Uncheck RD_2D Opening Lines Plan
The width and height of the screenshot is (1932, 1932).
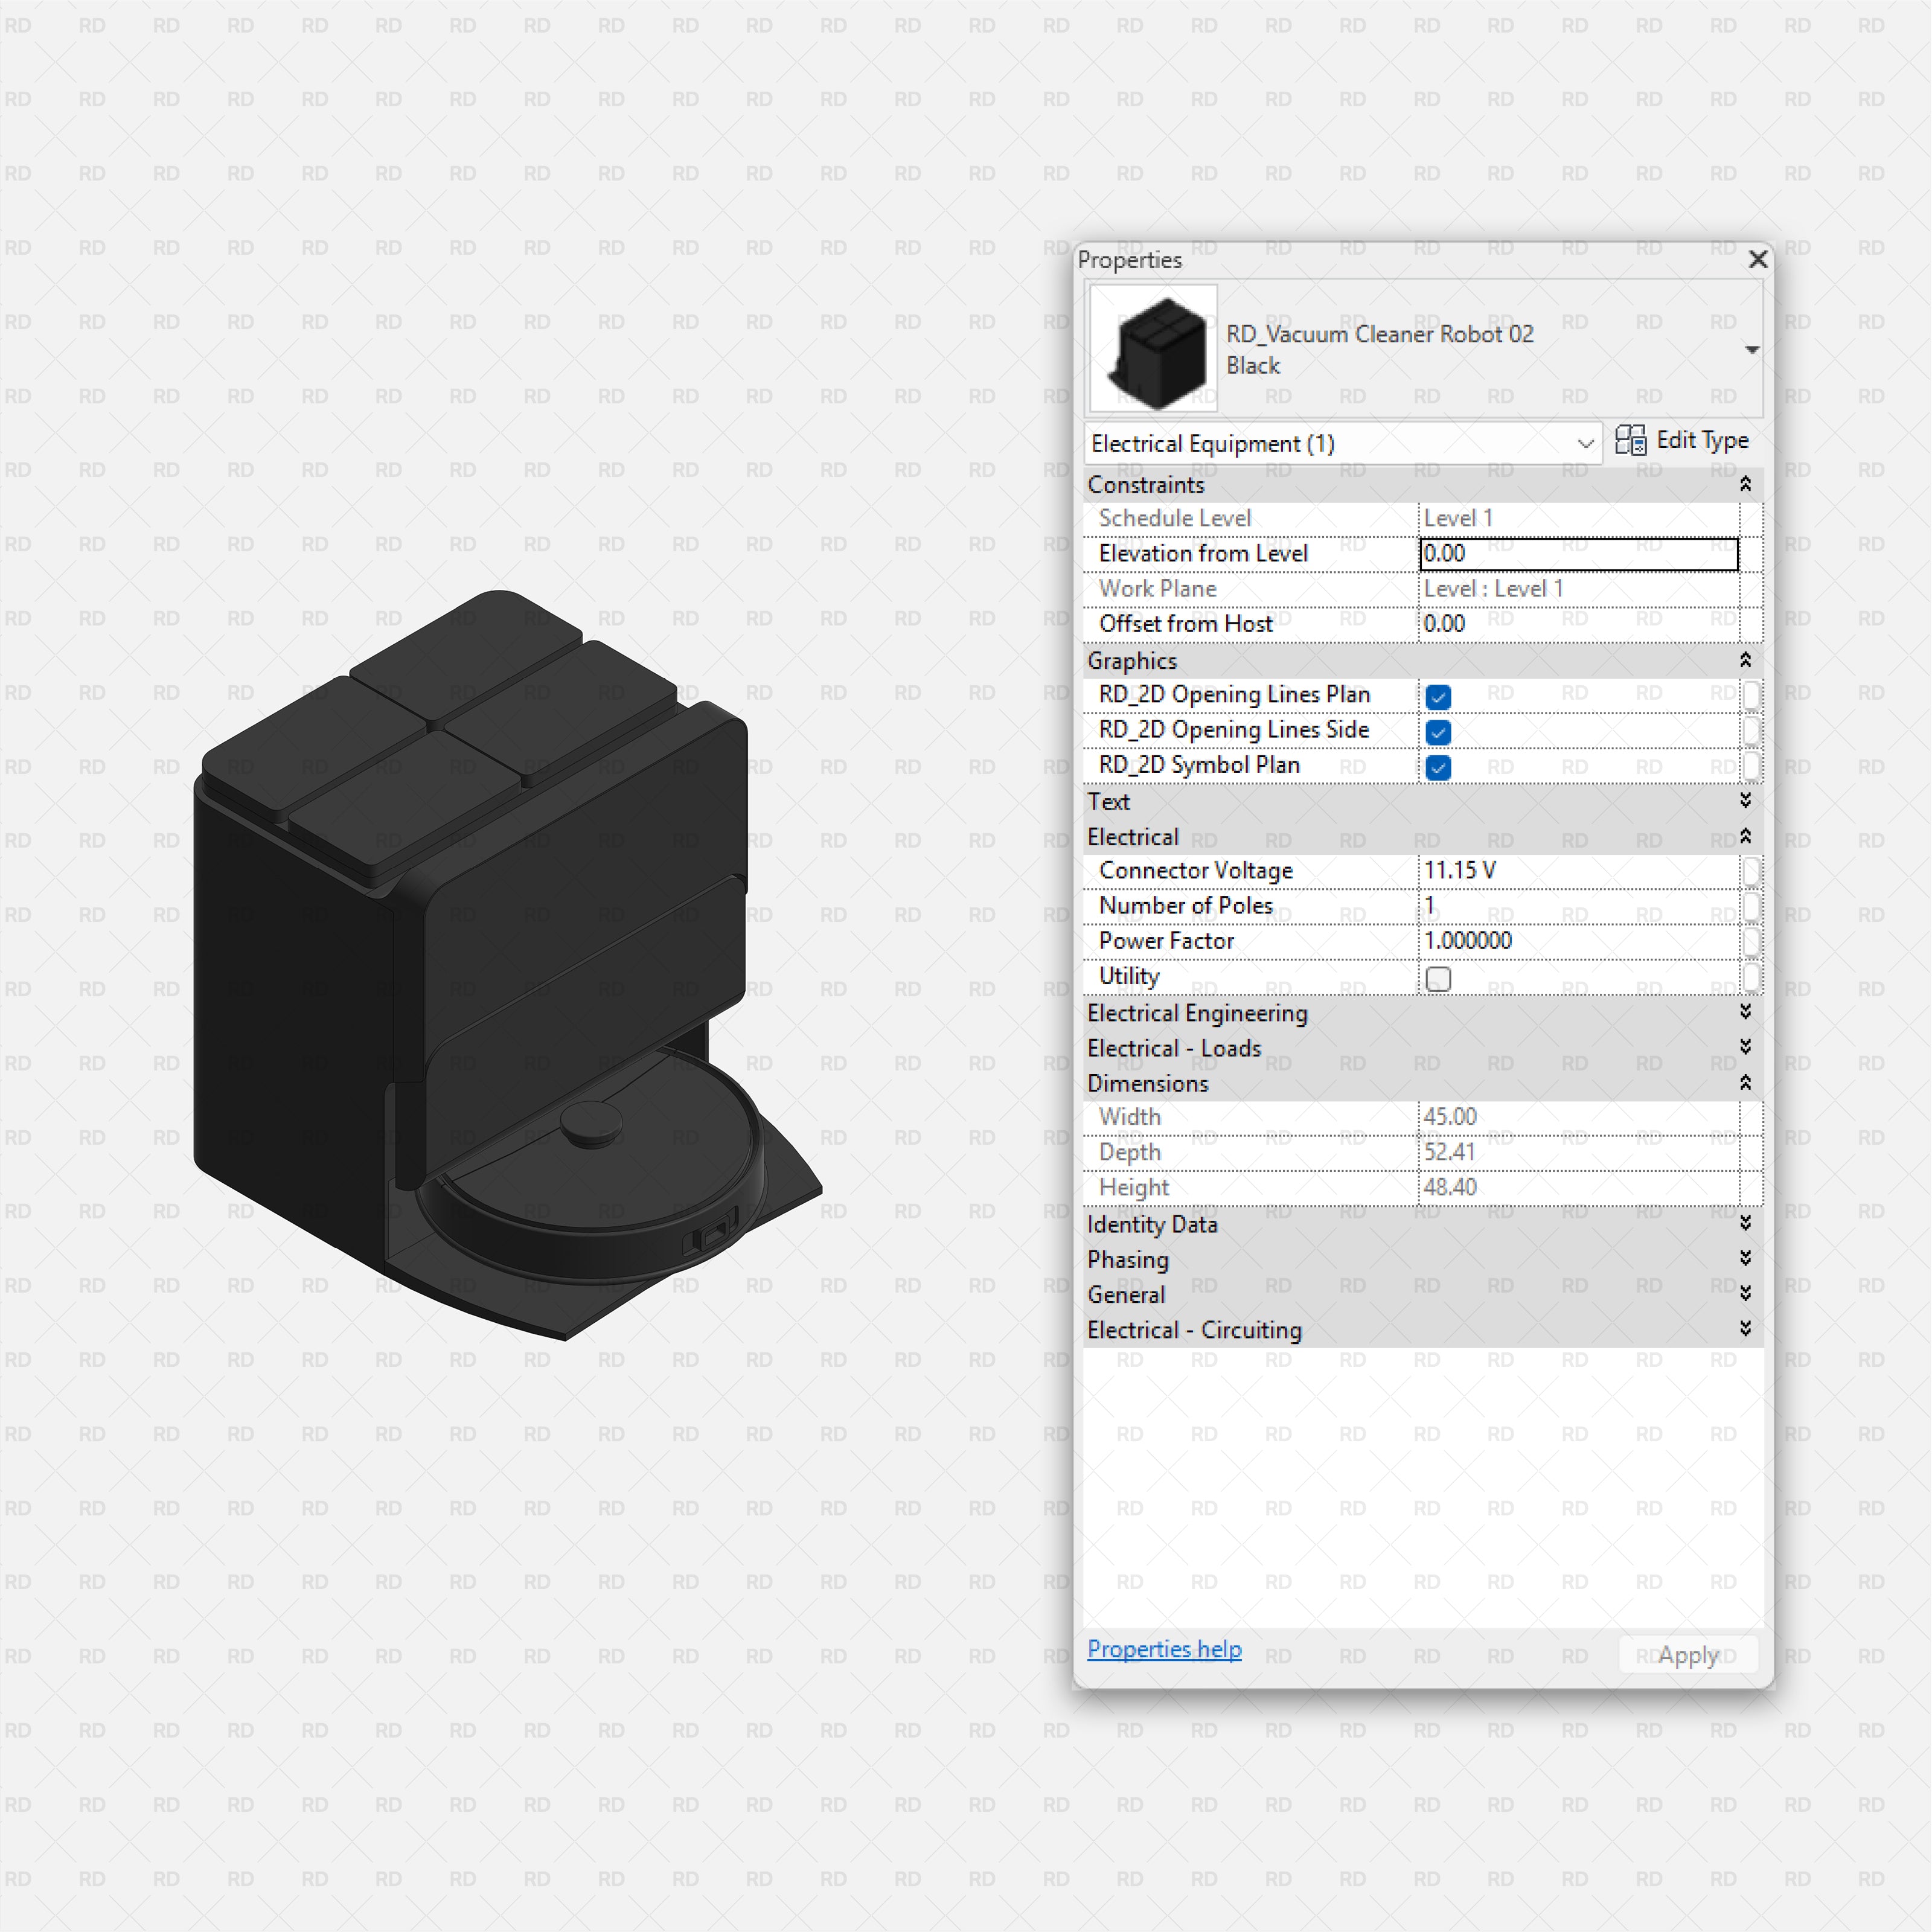(x=1438, y=697)
